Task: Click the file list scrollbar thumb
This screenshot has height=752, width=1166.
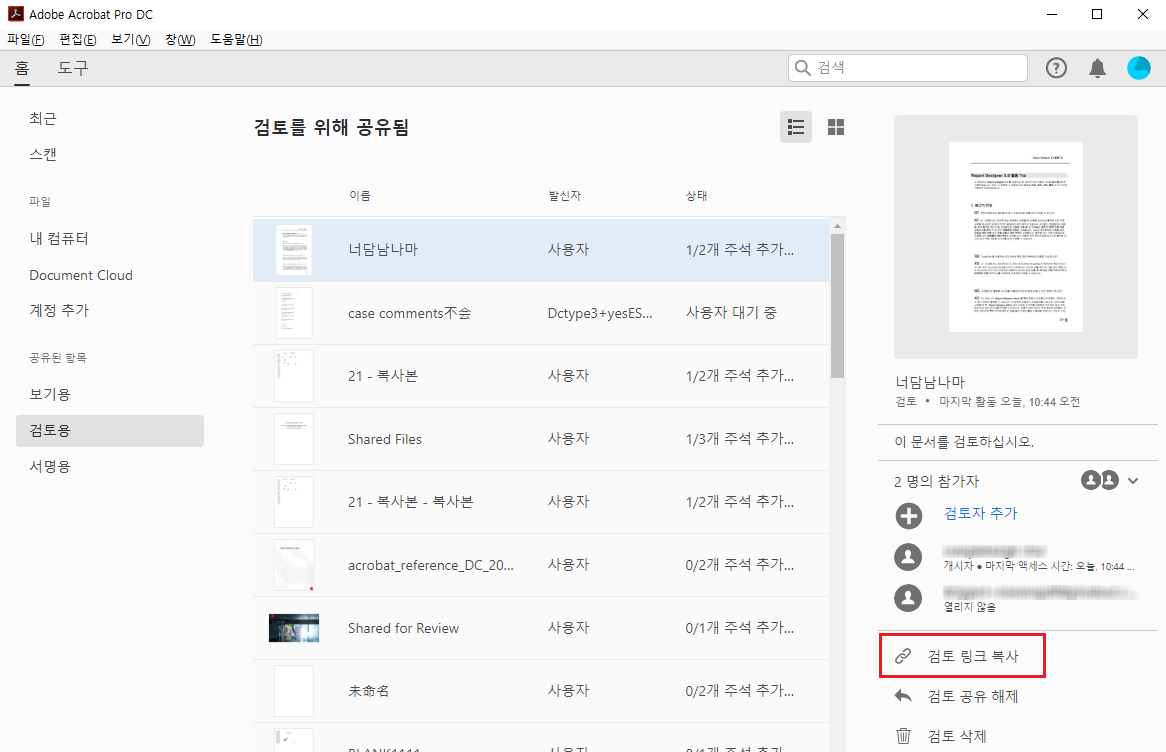Action: [837, 306]
